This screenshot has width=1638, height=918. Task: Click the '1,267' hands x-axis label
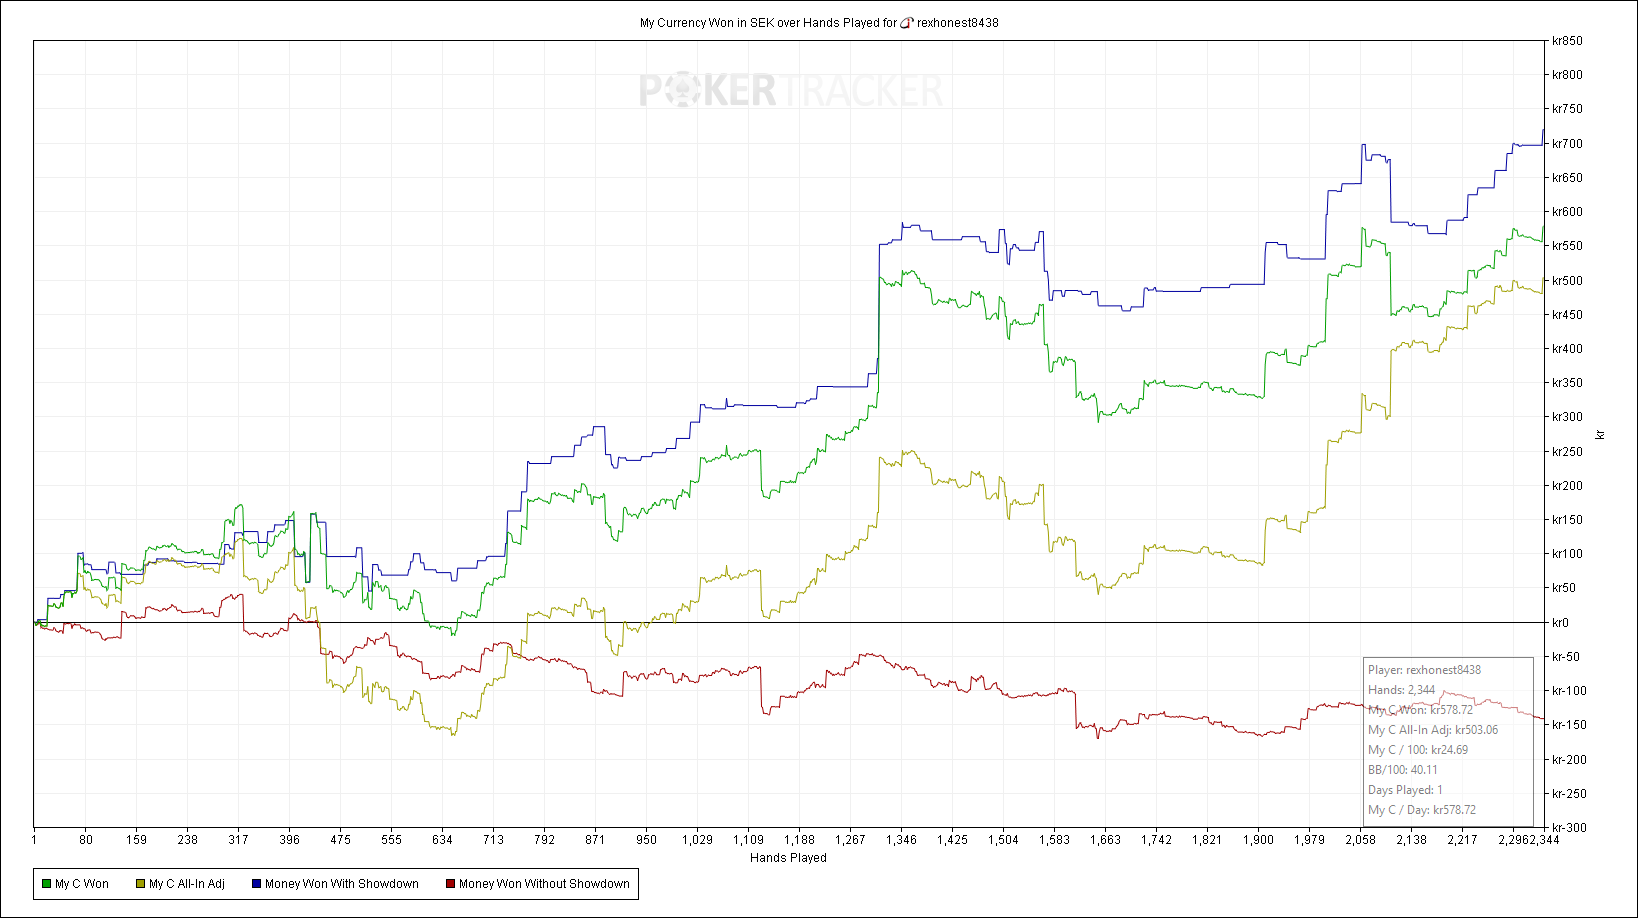850,840
